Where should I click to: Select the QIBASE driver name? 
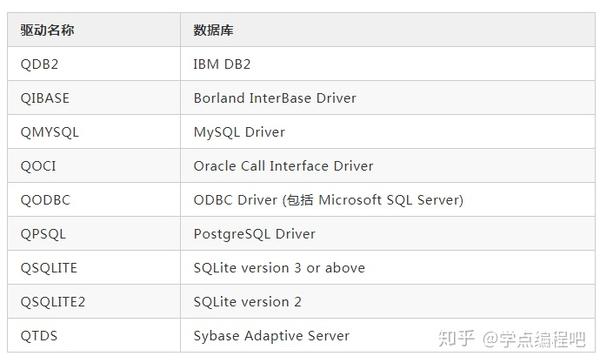tap(45, 98)
